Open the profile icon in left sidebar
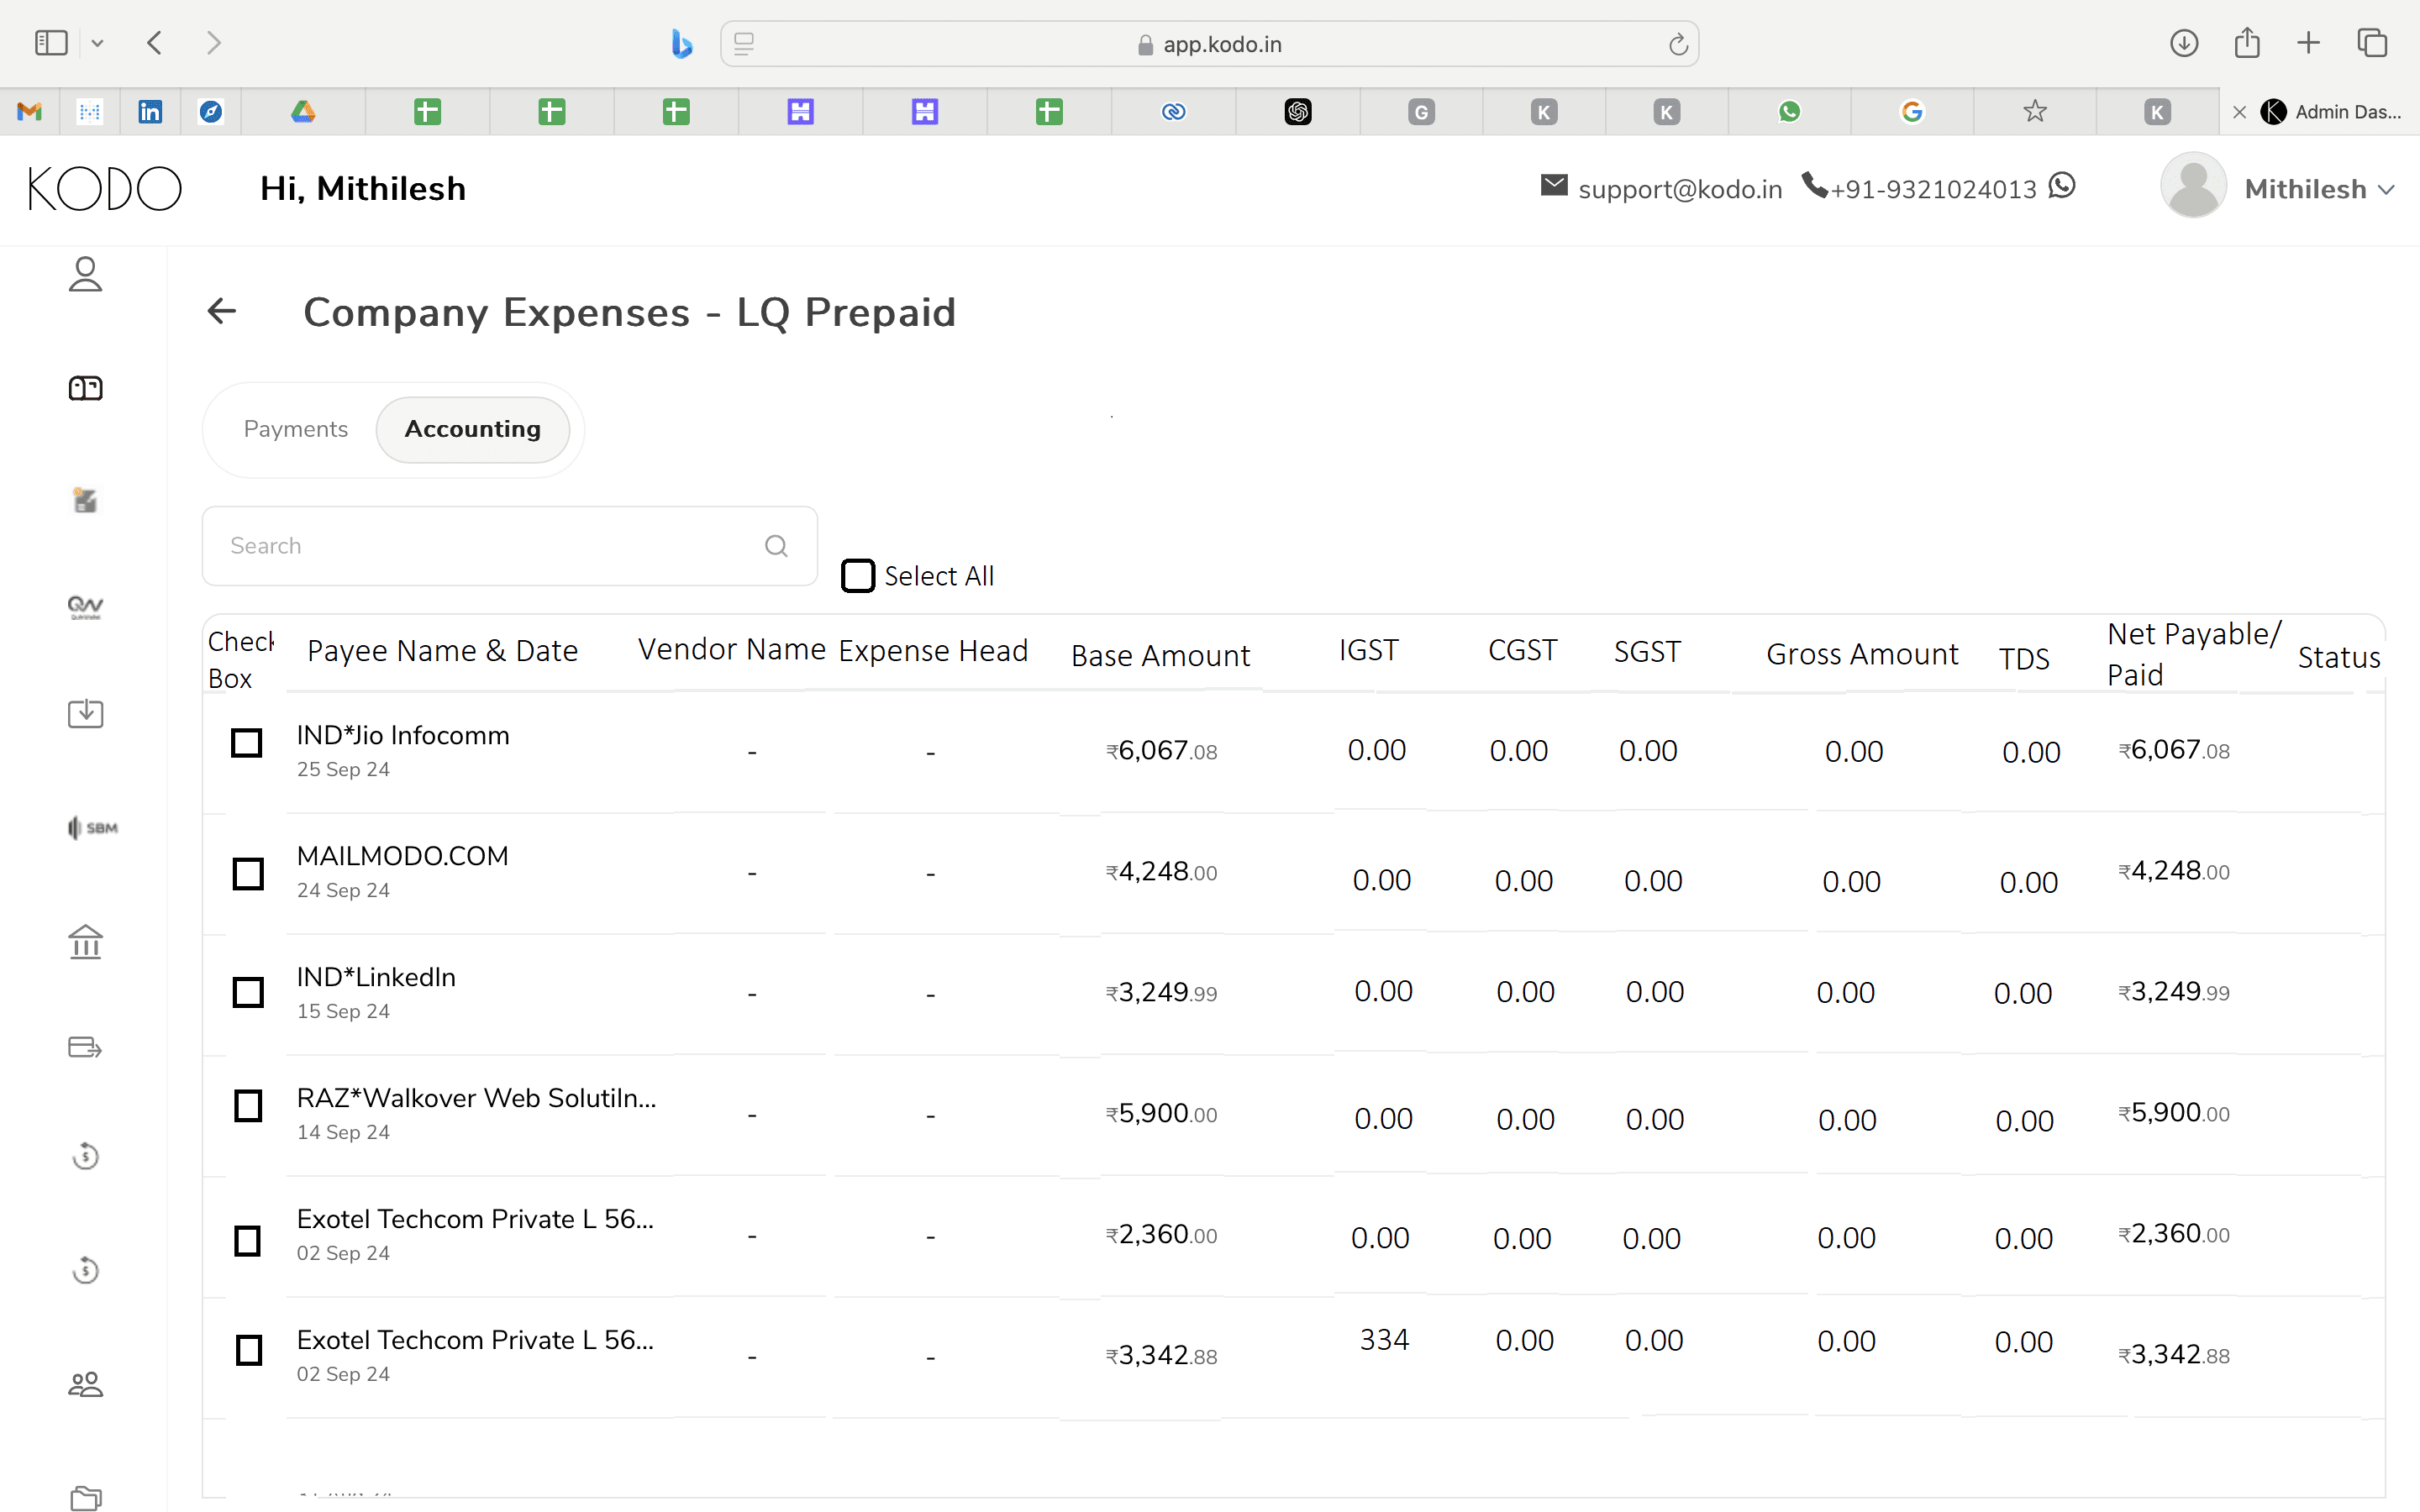This screenshot has width=2420, height=1512. point(85,274)
